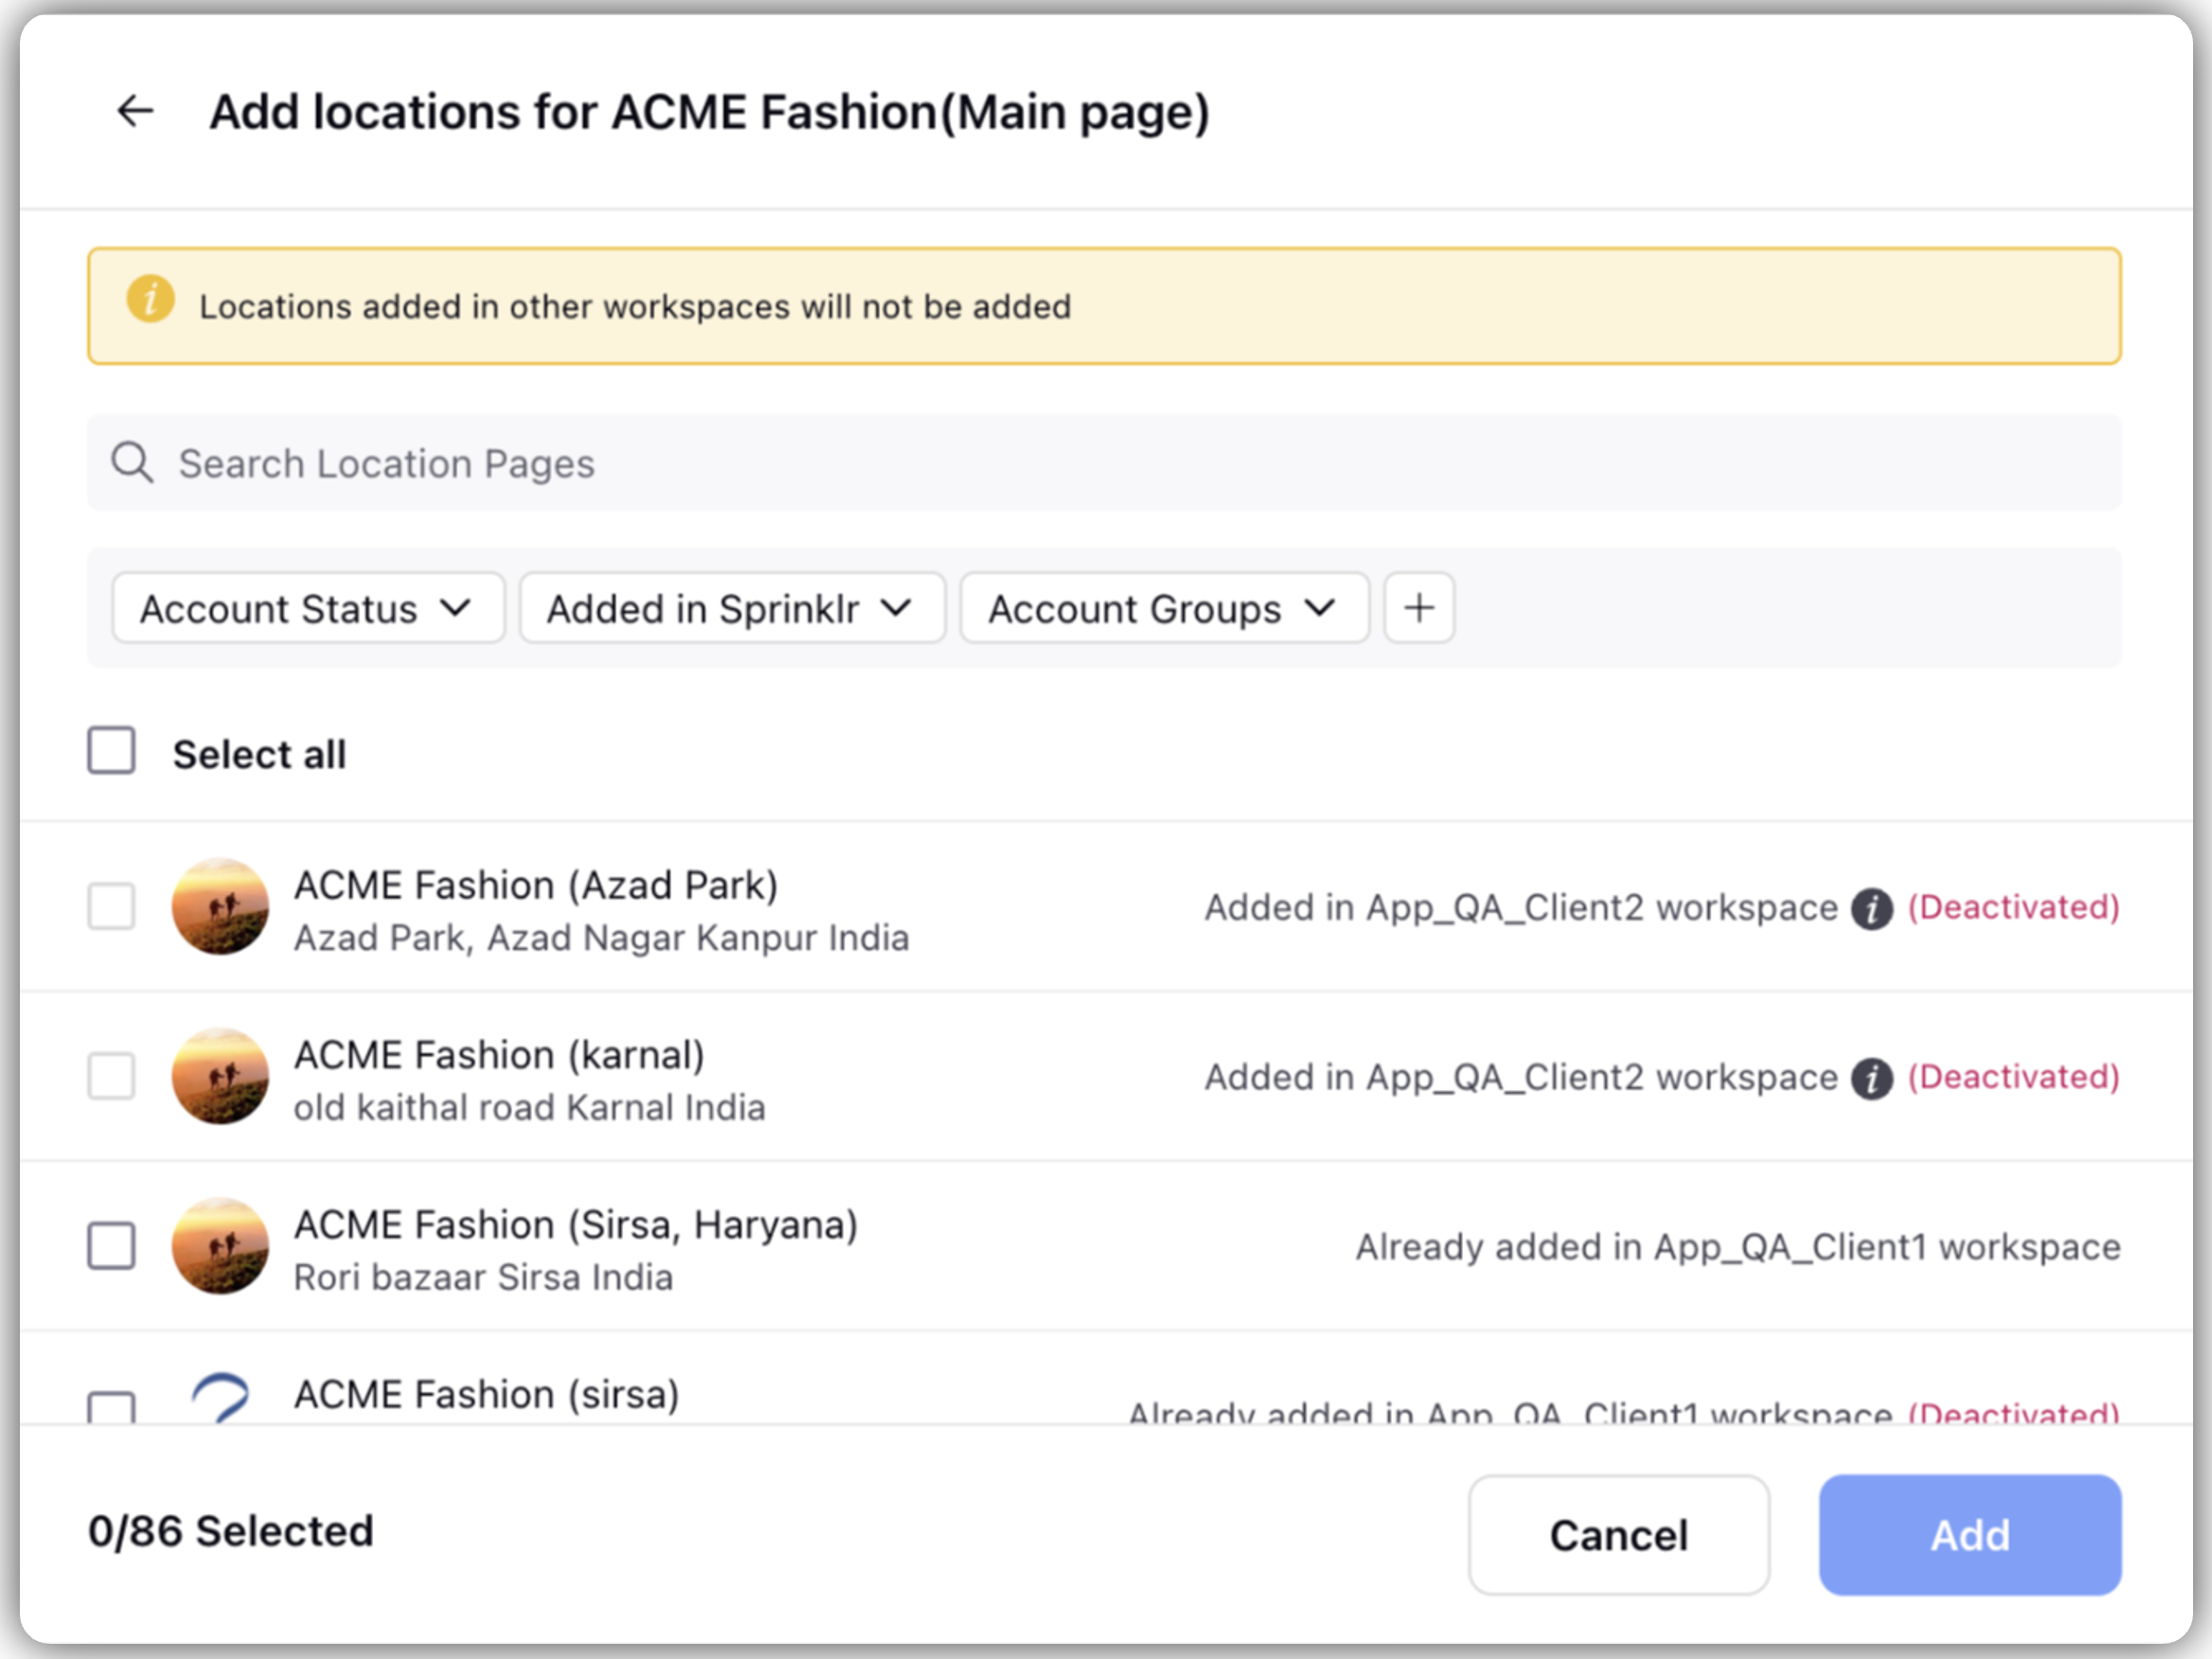Screen dimensions: 2212x1659
Task: Click Already added in App_QA_Client1 workspace text on Sirsa, Haryana row
Action: [1738, 1248]
